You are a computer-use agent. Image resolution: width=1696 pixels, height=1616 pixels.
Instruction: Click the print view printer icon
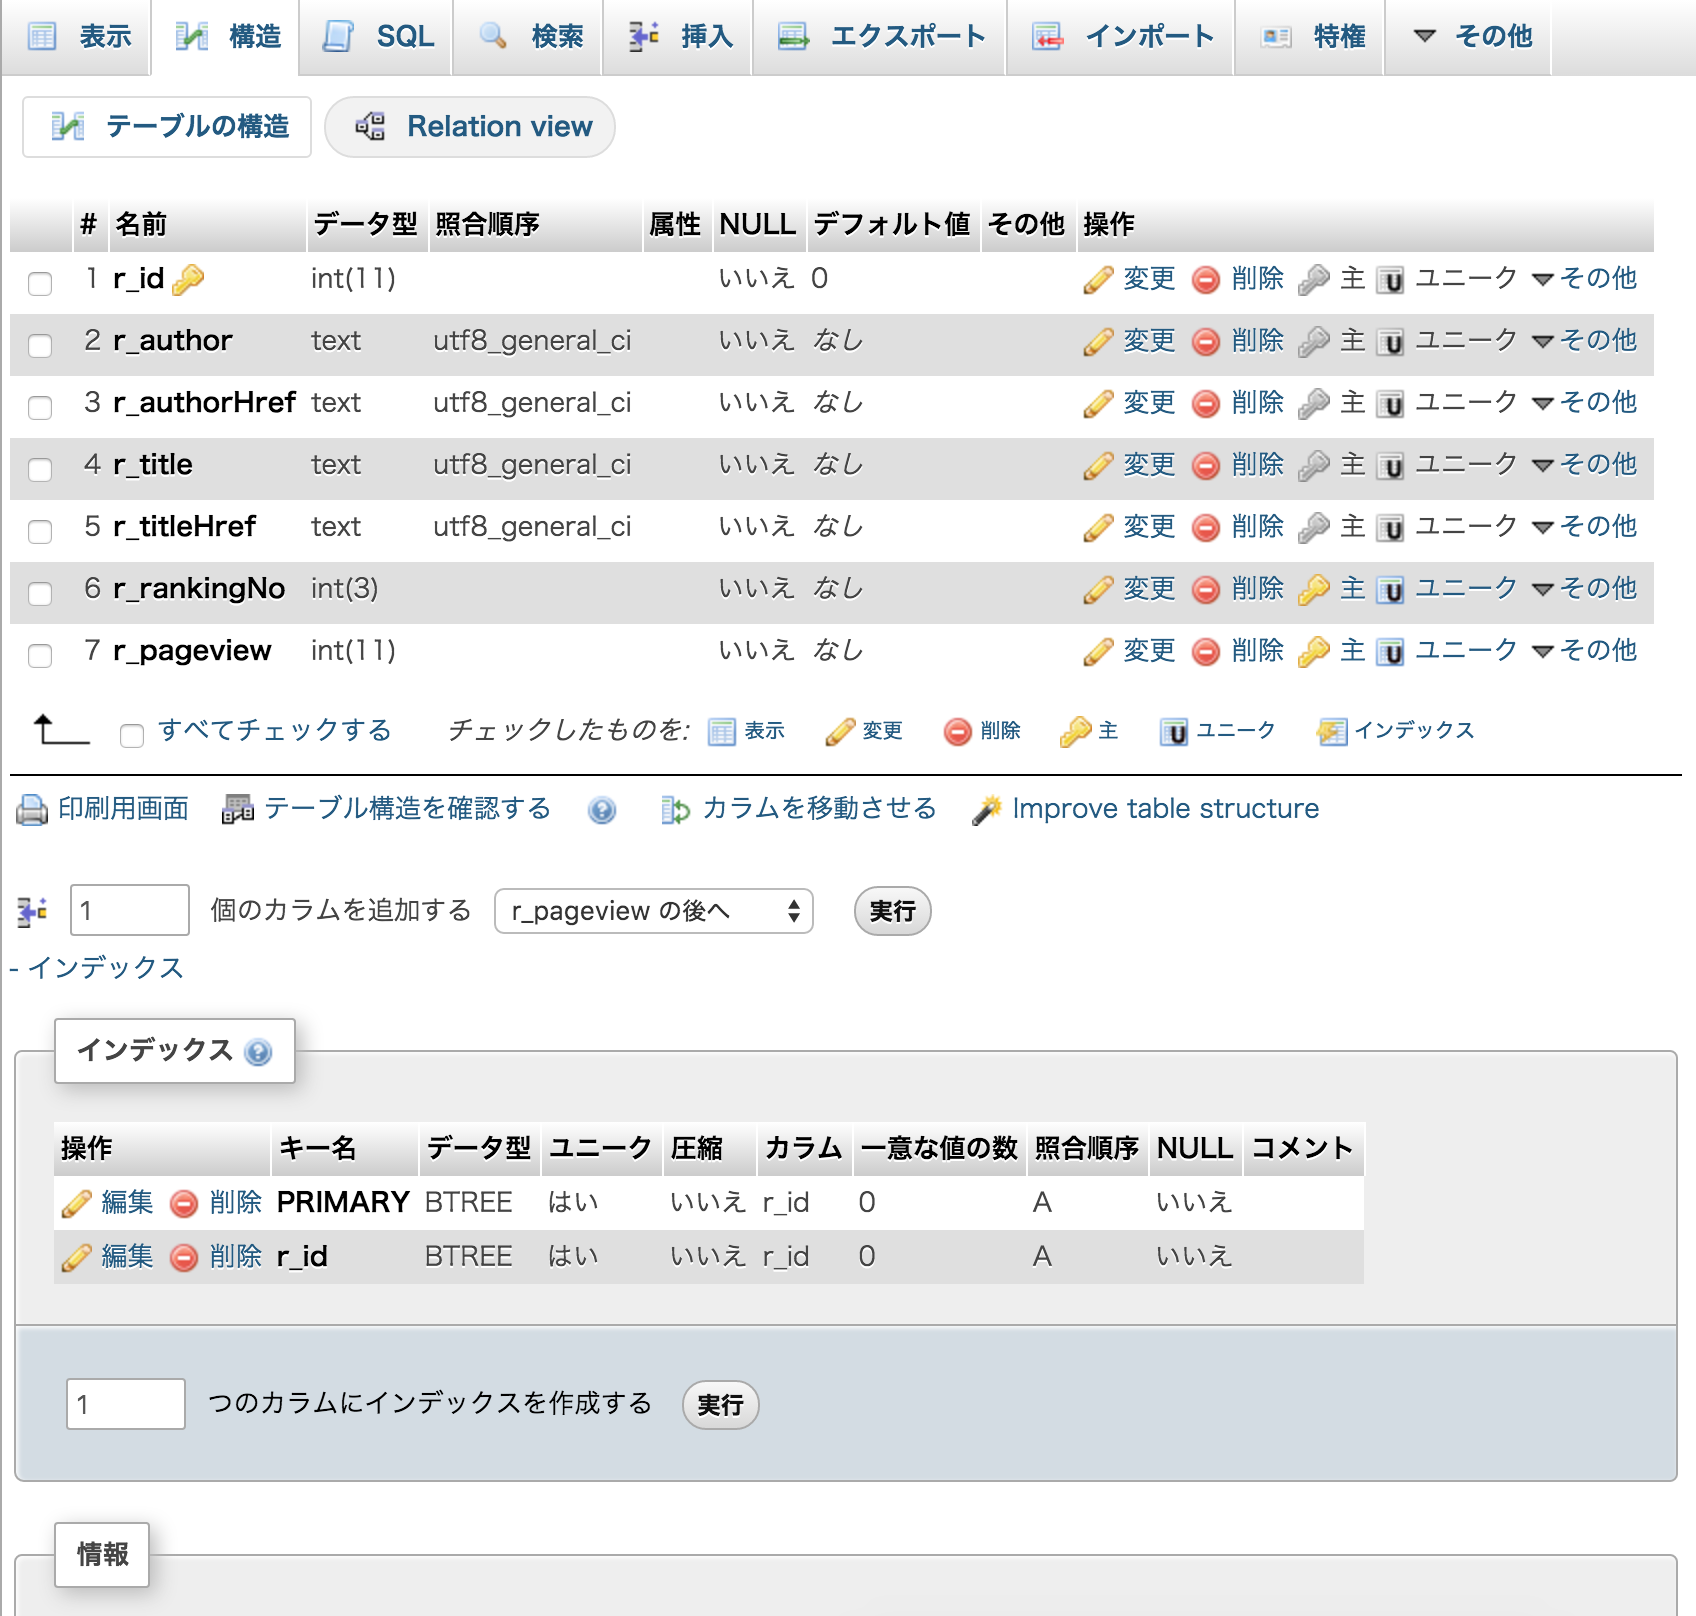[32, 809]
